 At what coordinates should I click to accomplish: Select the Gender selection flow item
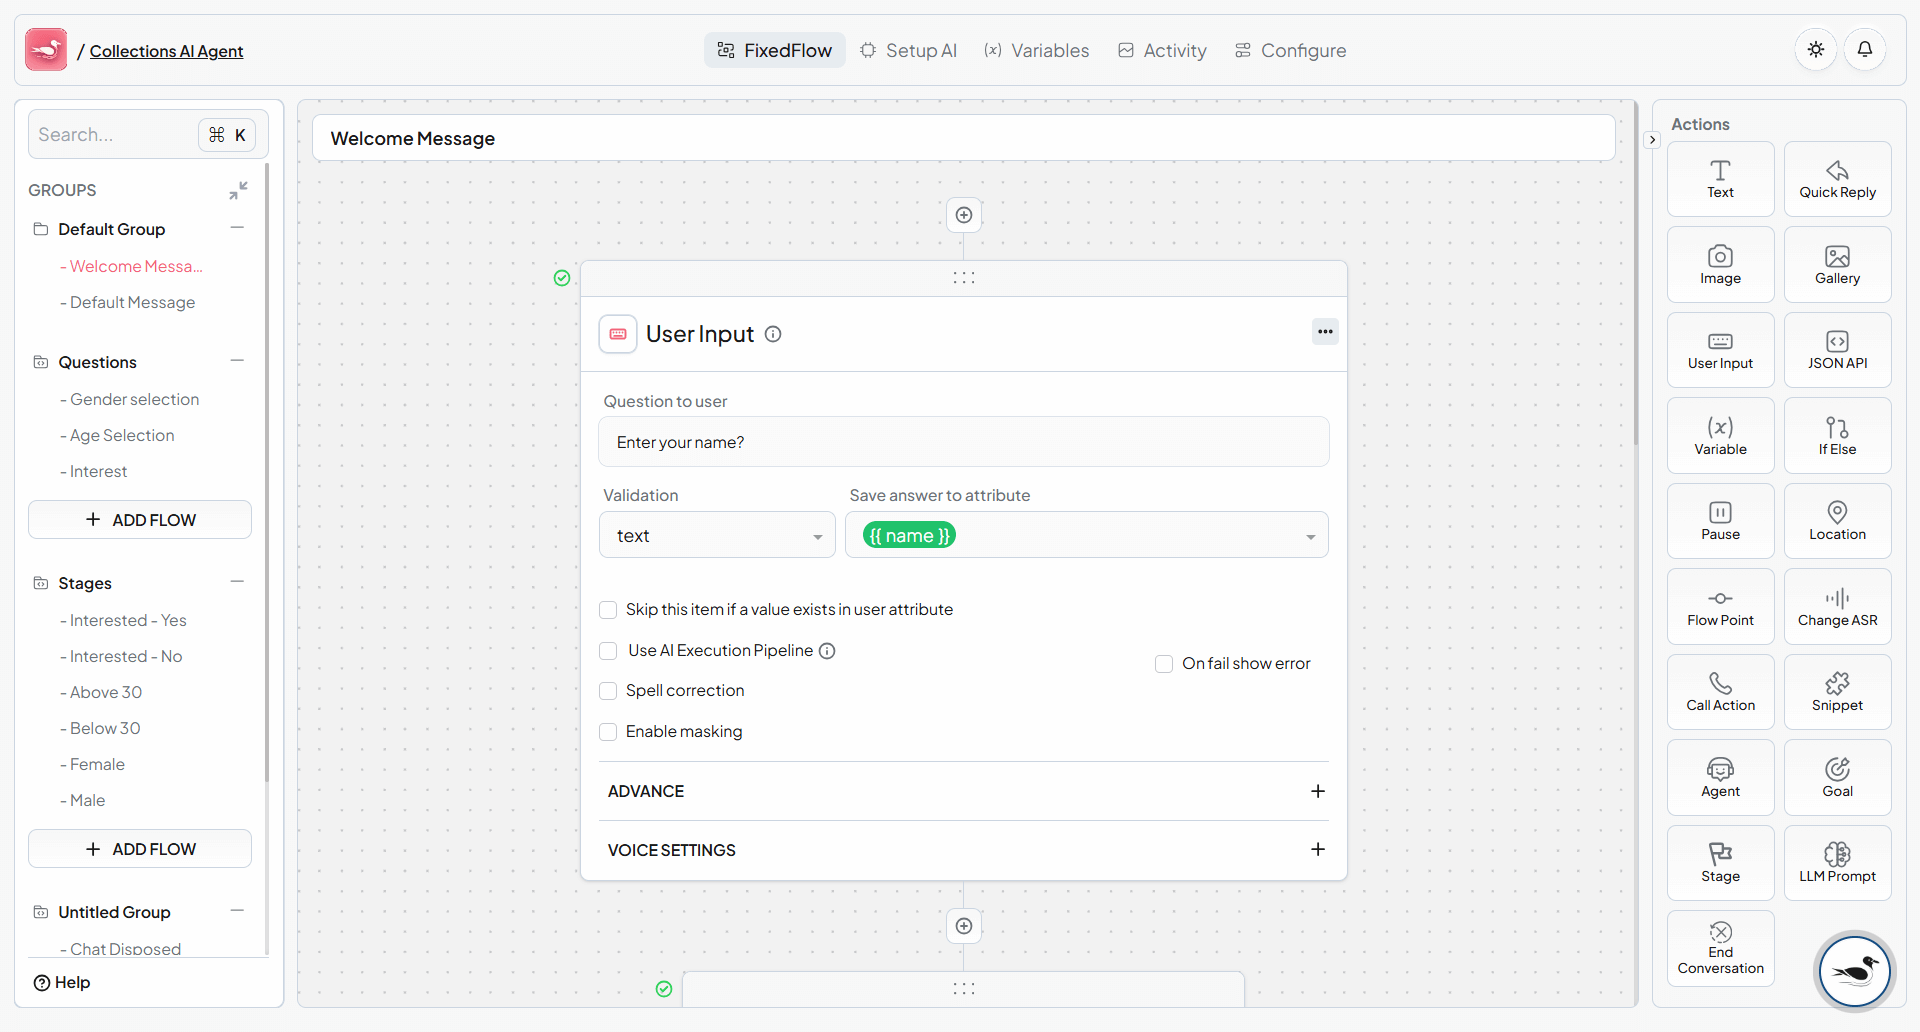tap(134, 398)
